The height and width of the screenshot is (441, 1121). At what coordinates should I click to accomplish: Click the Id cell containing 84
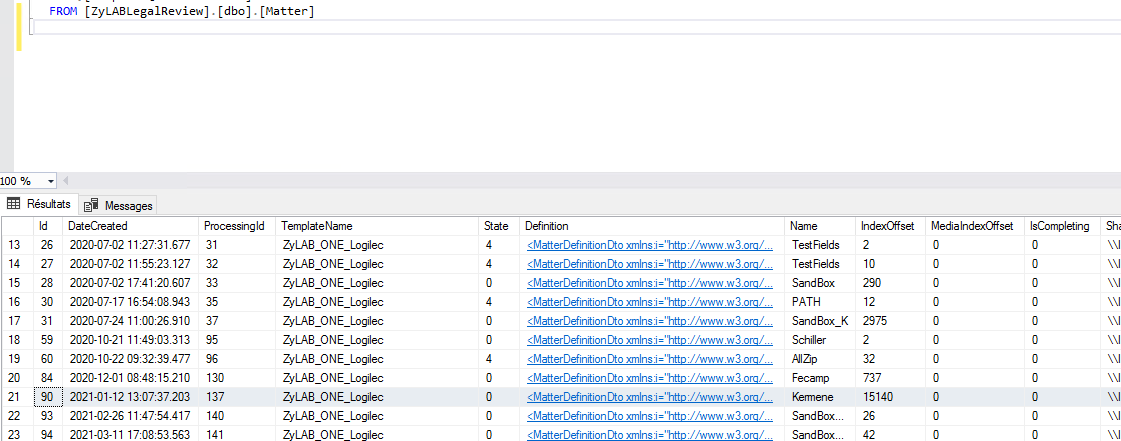pyautogui.click(x=50, y=378)
